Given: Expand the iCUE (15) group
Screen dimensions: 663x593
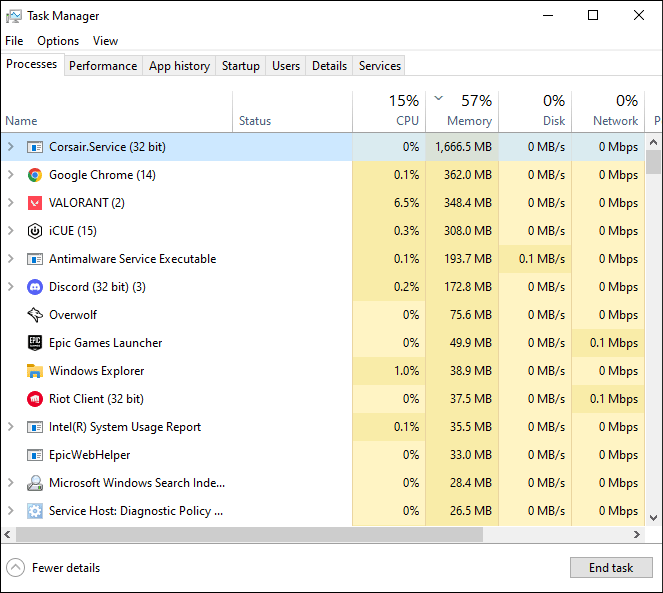Looking at the screenshot, I should click(11, 231).
